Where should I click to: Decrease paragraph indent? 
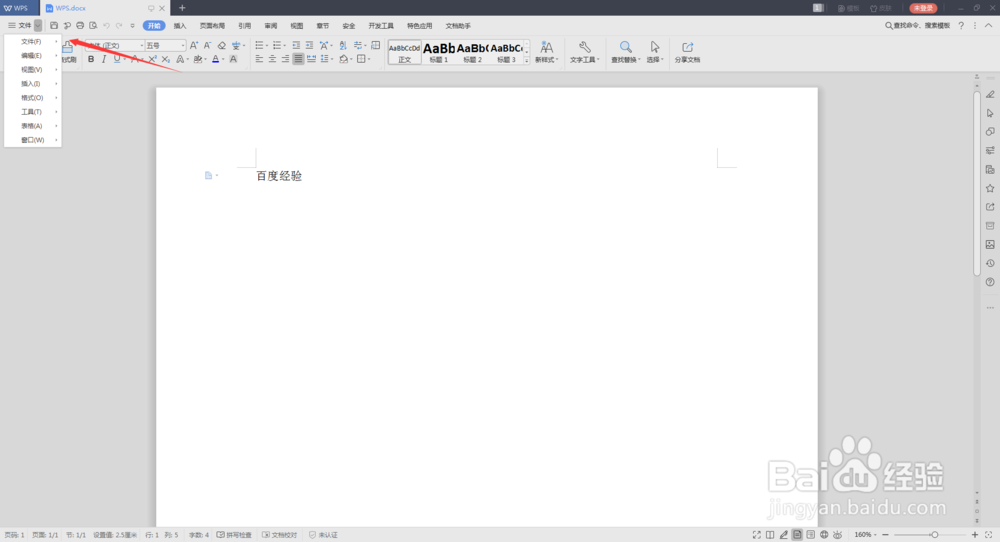coord(296,45)
